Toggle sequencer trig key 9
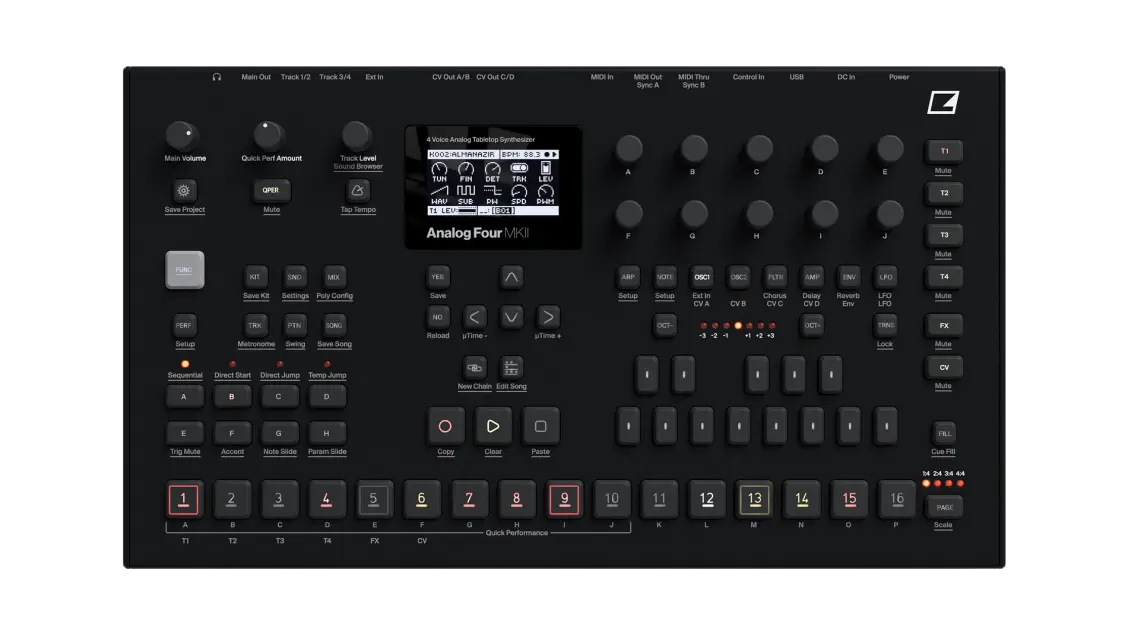 (564, 499)
